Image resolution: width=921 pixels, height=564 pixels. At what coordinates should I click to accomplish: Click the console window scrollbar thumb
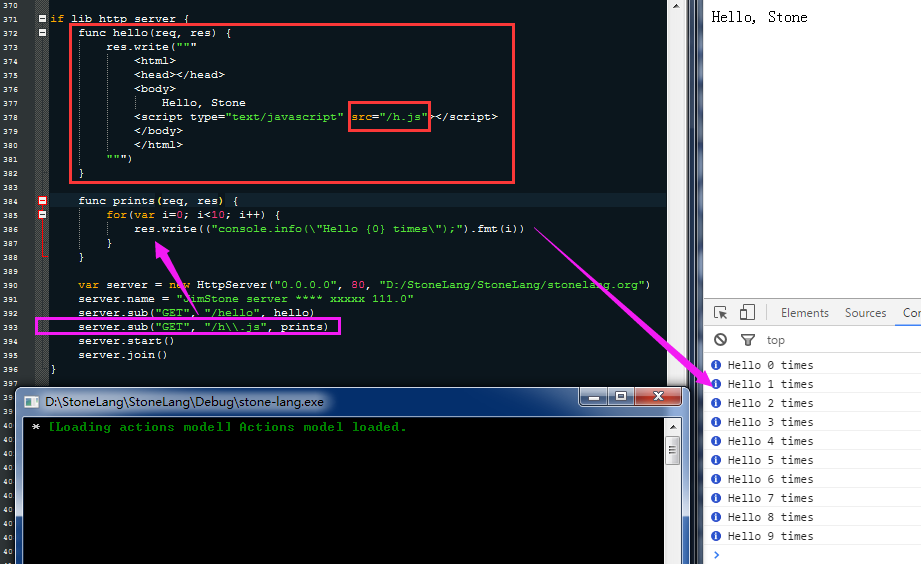tap(673, 451)
